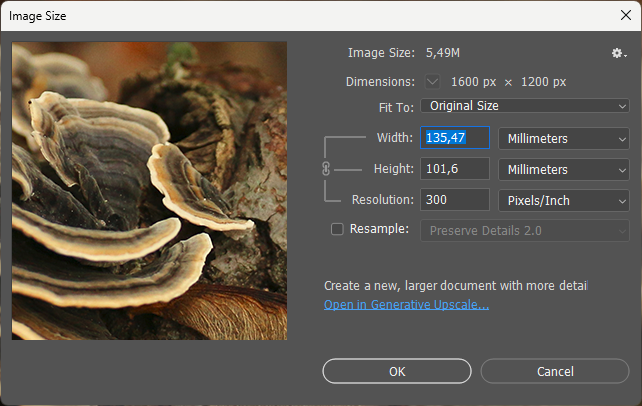642x406 pixels.
Task: Open the Fit To Original Size dropdown
Action: click(x=524, y=106)
